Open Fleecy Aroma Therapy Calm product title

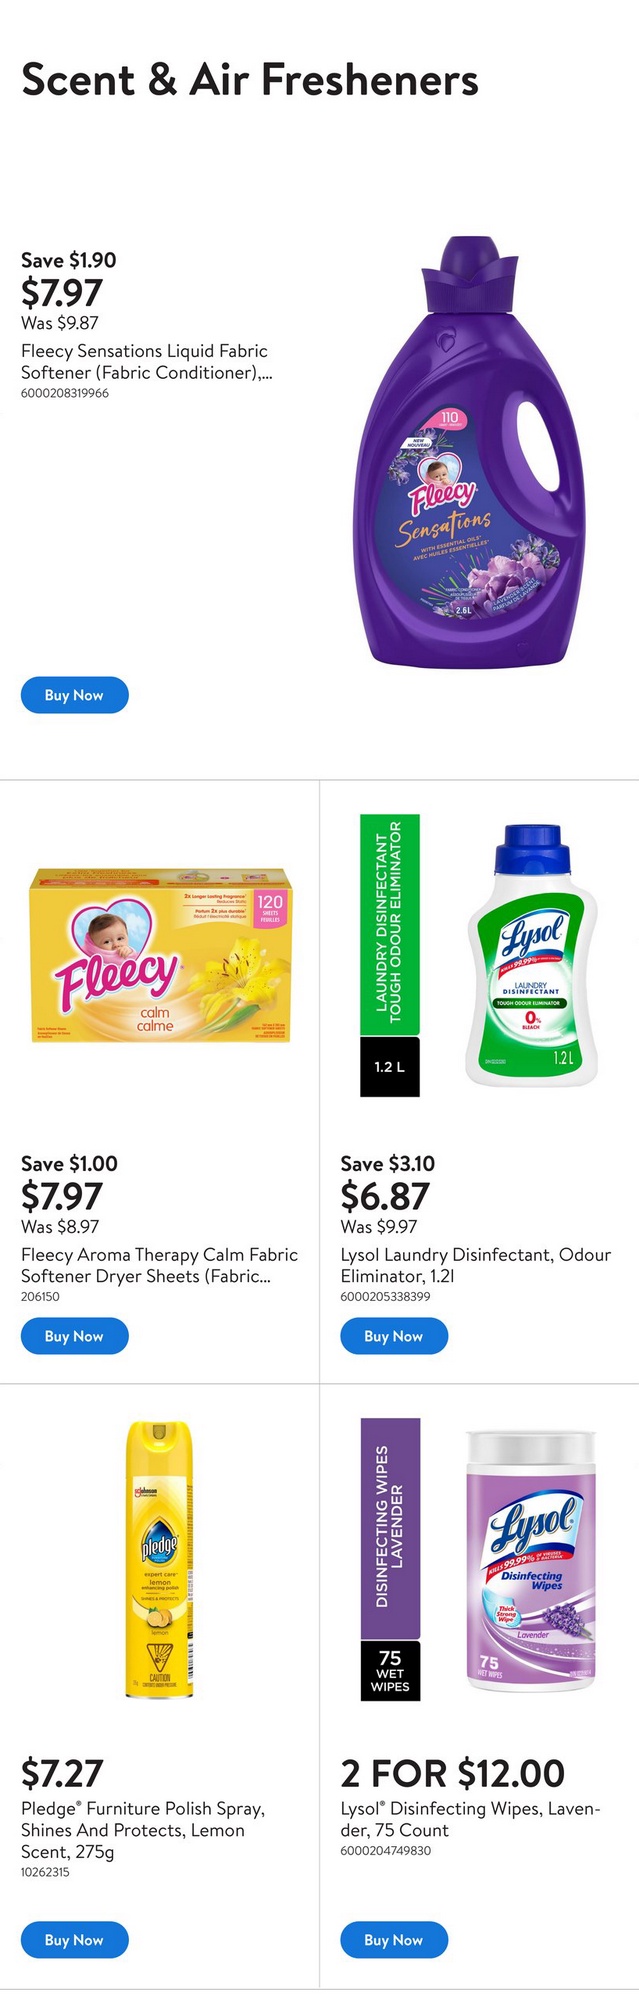(x=159, y=1265)
